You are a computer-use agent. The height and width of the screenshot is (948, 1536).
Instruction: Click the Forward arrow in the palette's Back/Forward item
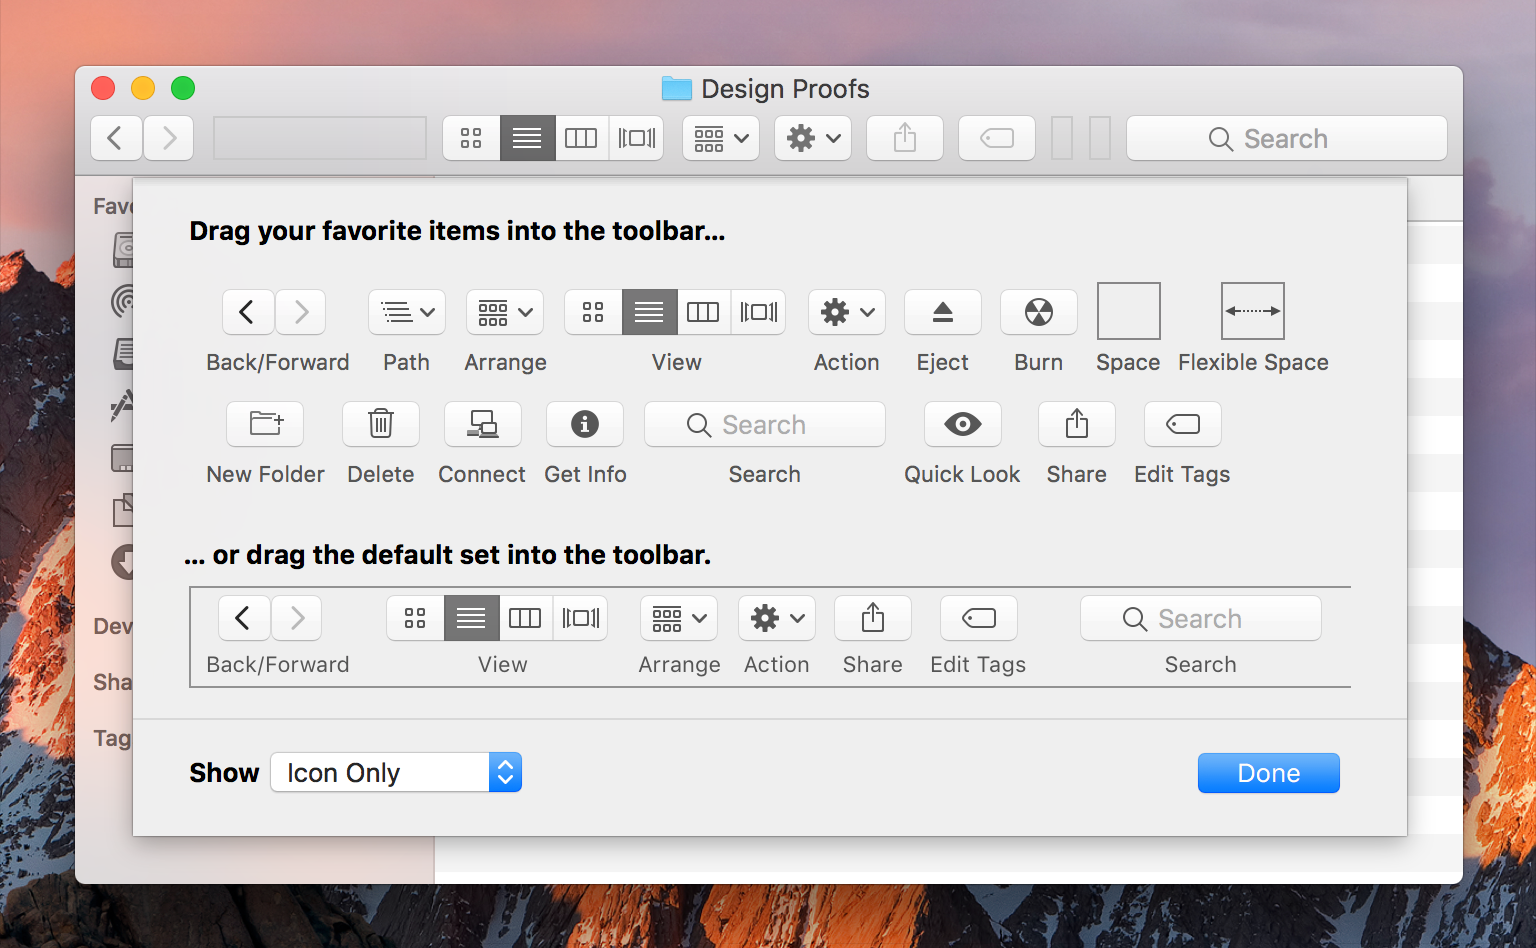(300, 312)
